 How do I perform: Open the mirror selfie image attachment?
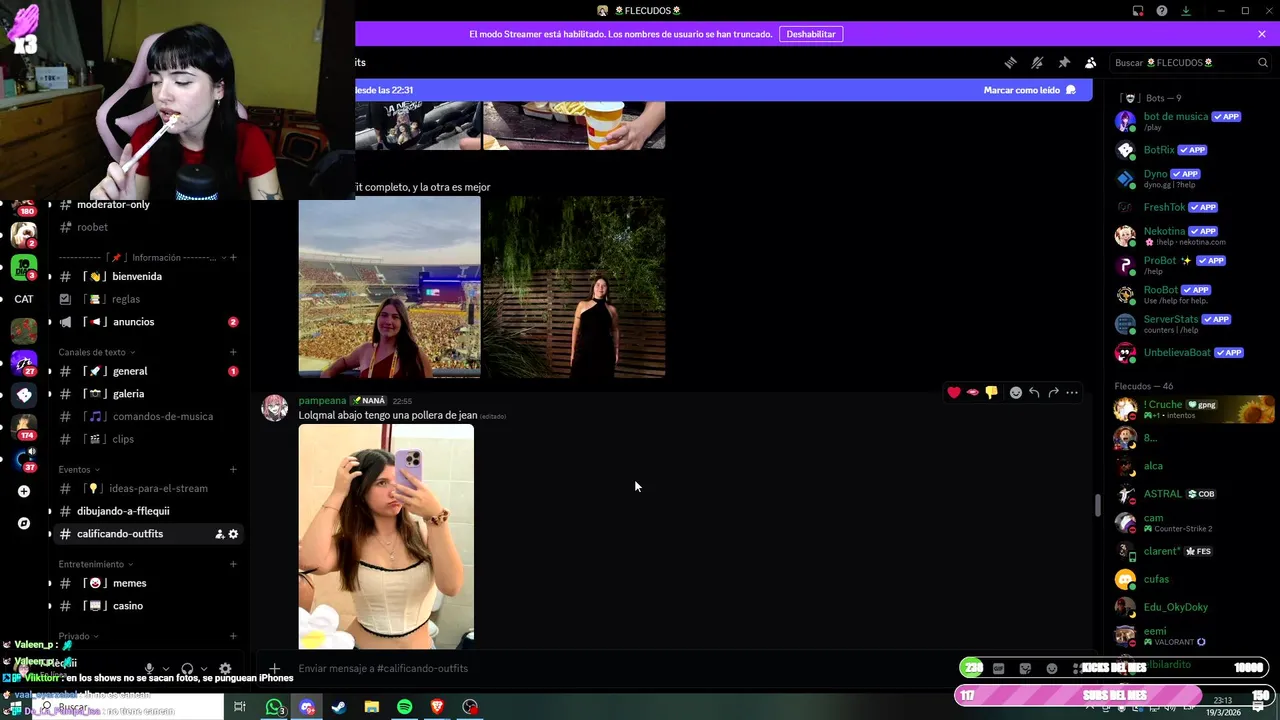(x=386, y=536)
